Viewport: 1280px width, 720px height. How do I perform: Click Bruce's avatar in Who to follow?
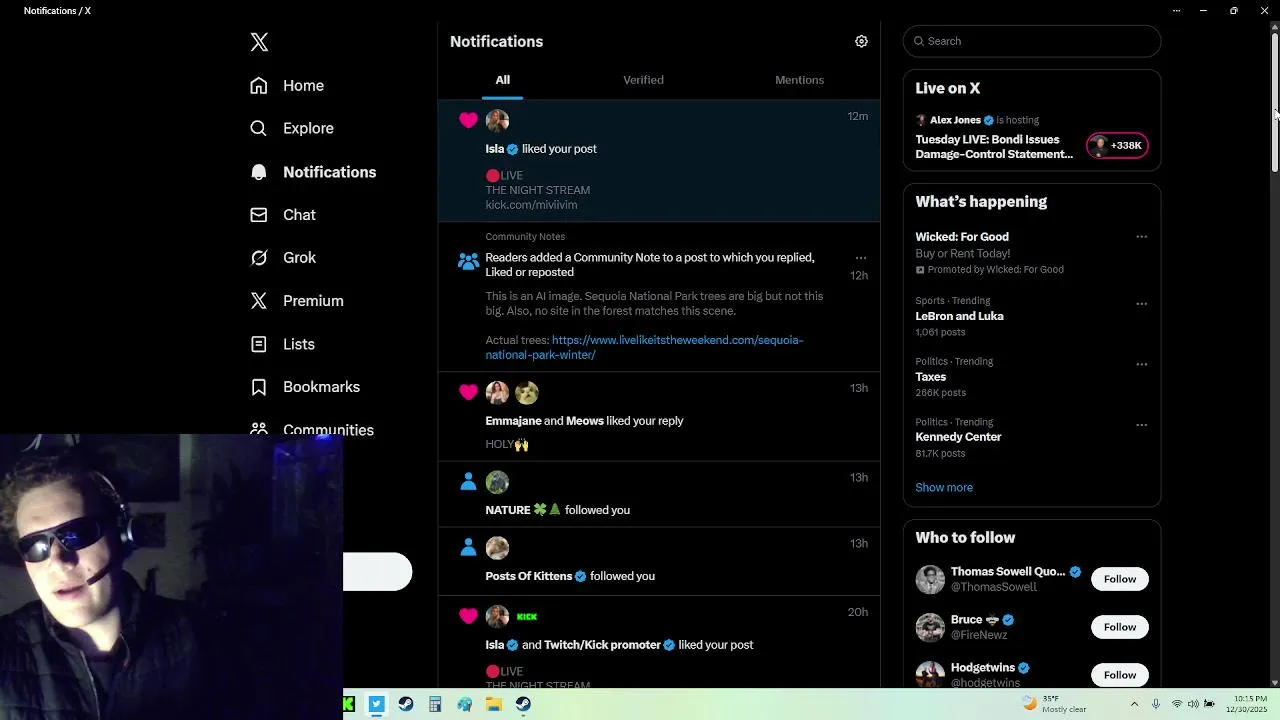pos(930,627)
